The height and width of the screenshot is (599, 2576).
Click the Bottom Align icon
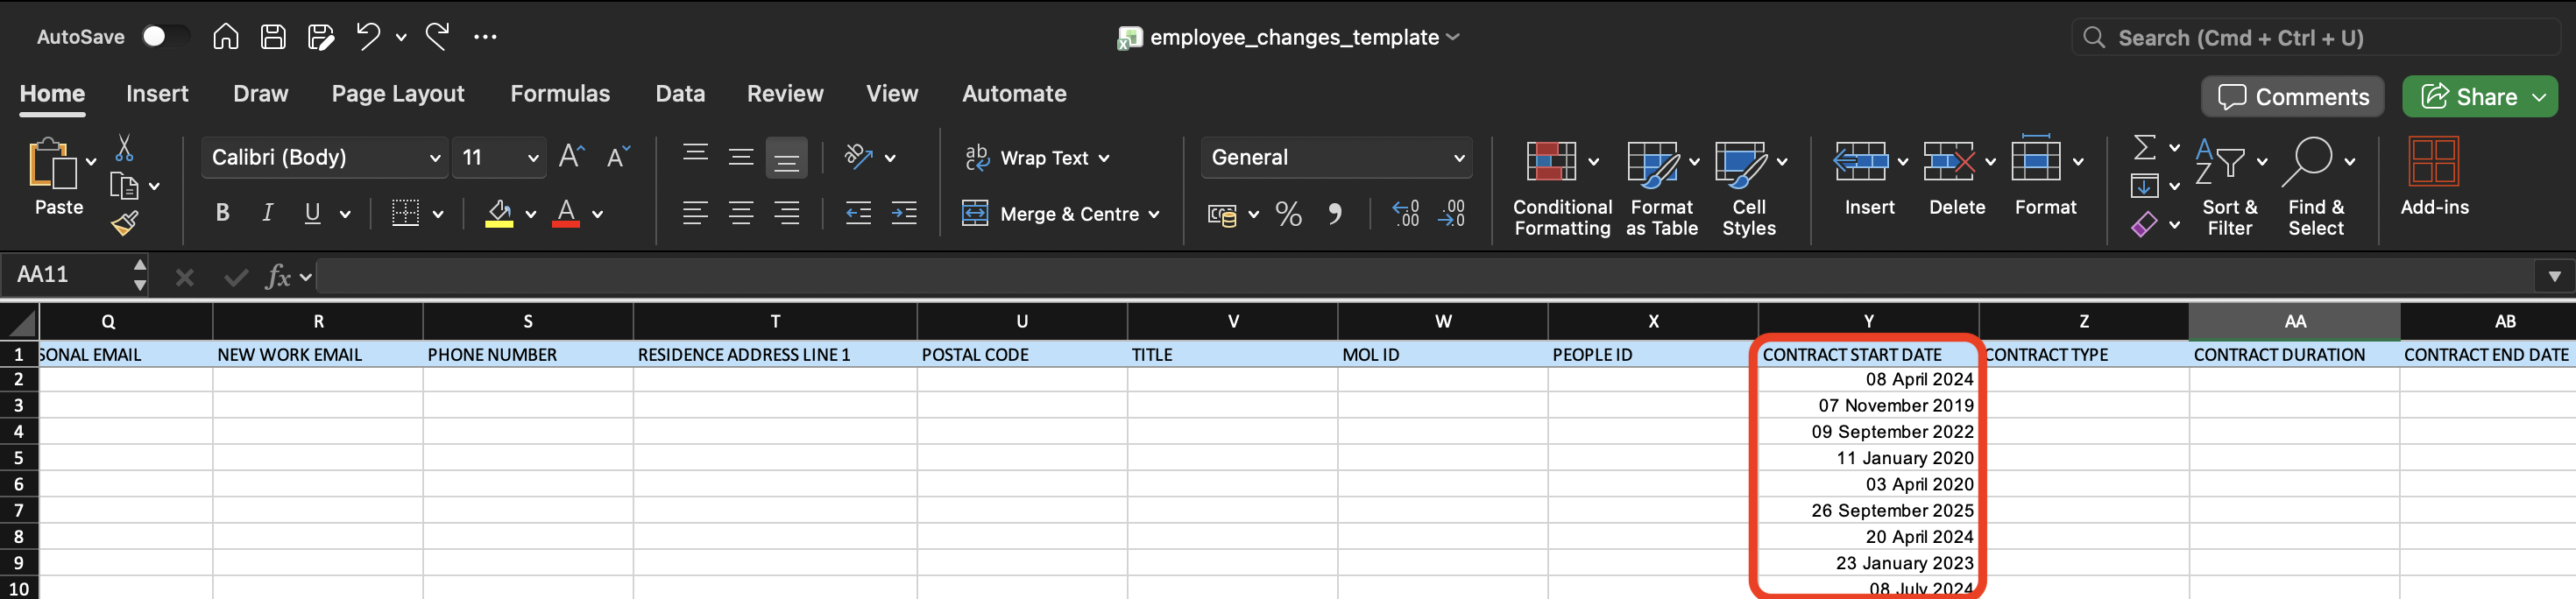tap(787, 158)
